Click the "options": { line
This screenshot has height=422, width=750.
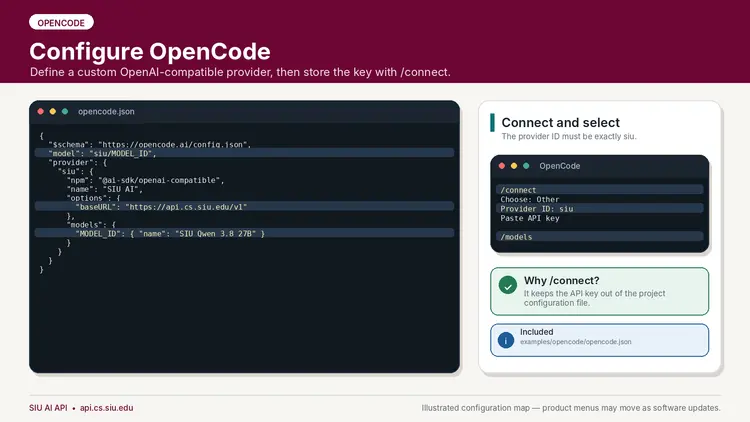click(x=93, y=198)
